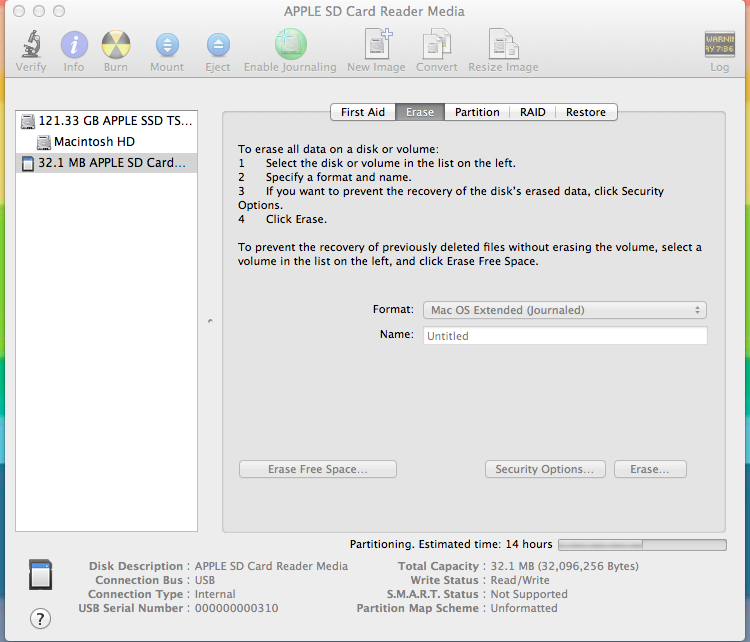This screenshot has width=750, height=642.
Task: Click the Verify microscope icon
Action: click(x=31, y=44)
